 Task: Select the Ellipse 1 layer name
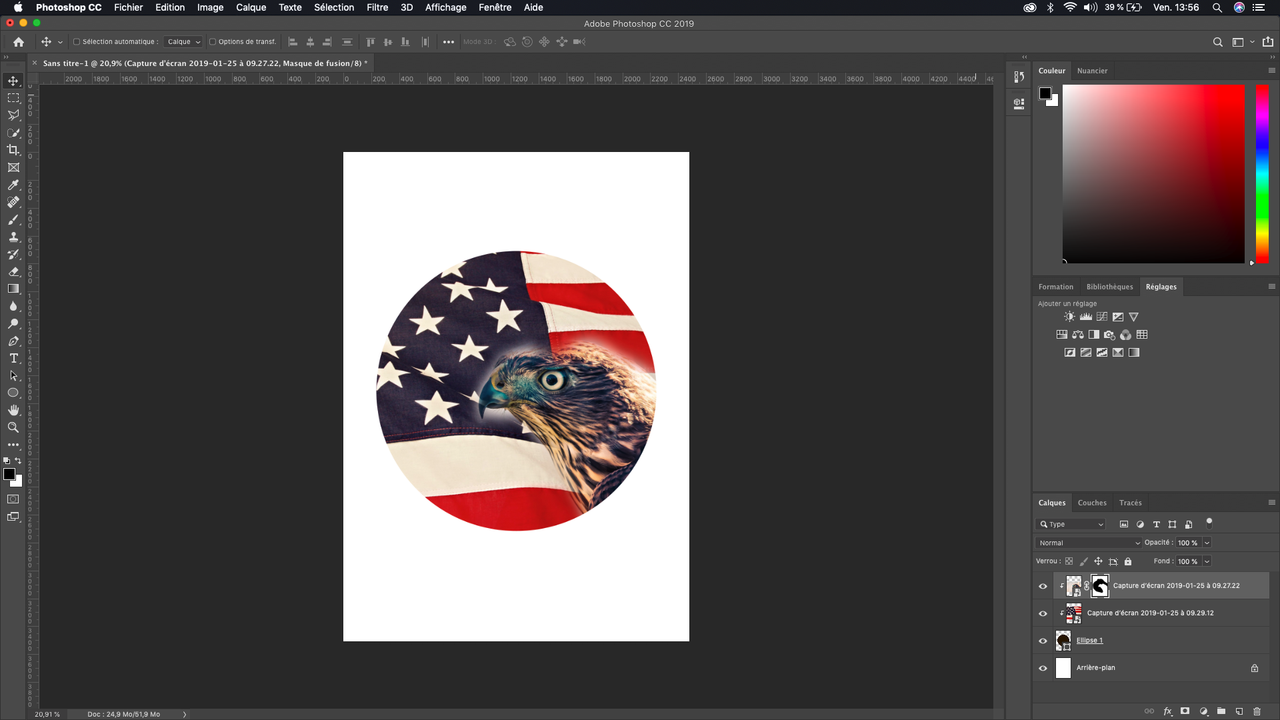(x=1089, y=640)
